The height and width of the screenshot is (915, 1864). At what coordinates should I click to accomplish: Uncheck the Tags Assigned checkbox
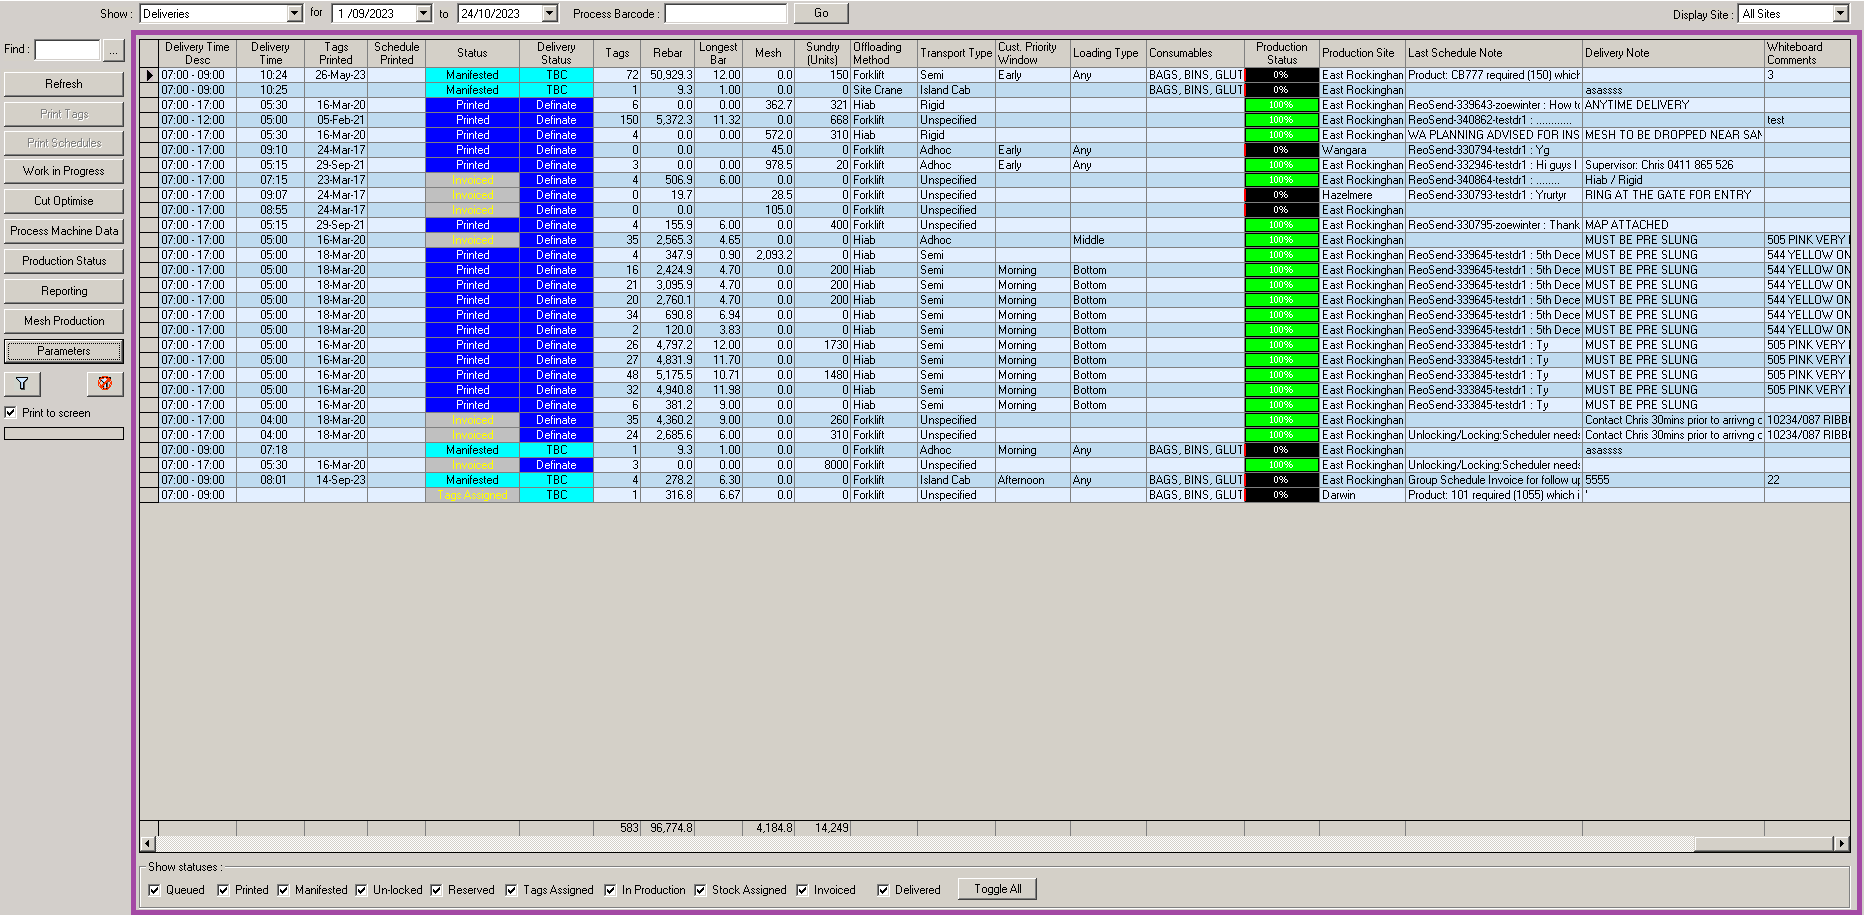coord(511,890)
